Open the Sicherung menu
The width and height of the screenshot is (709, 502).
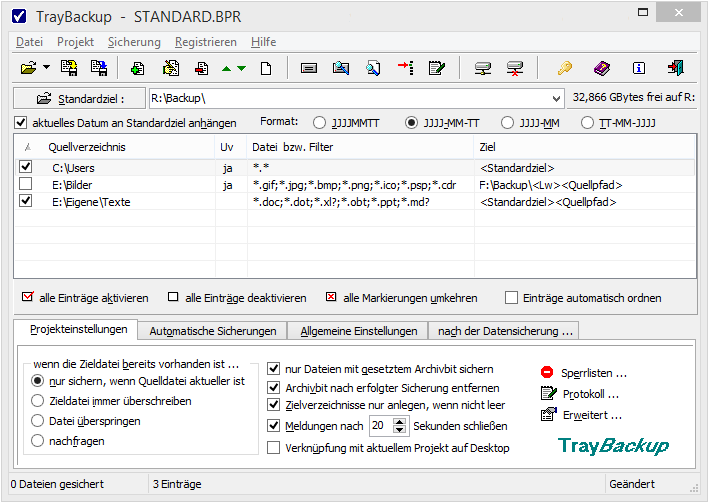coord(134,42)
